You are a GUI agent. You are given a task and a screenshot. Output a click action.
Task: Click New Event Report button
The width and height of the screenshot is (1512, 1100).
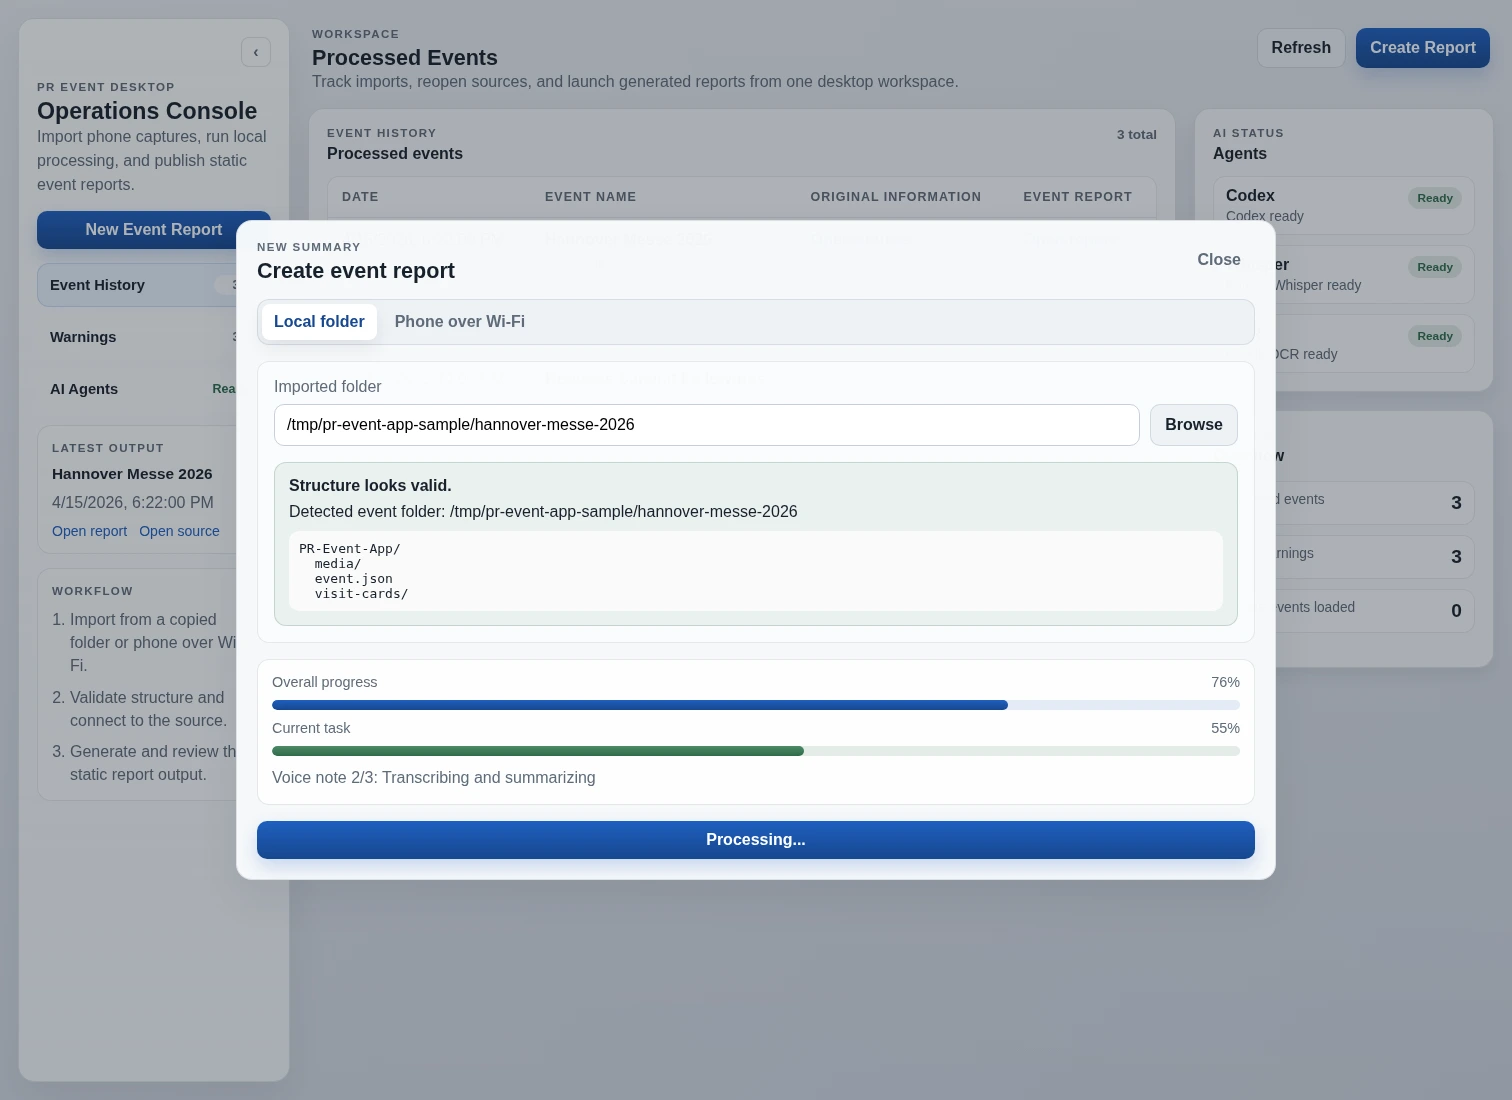click(153, 230)
